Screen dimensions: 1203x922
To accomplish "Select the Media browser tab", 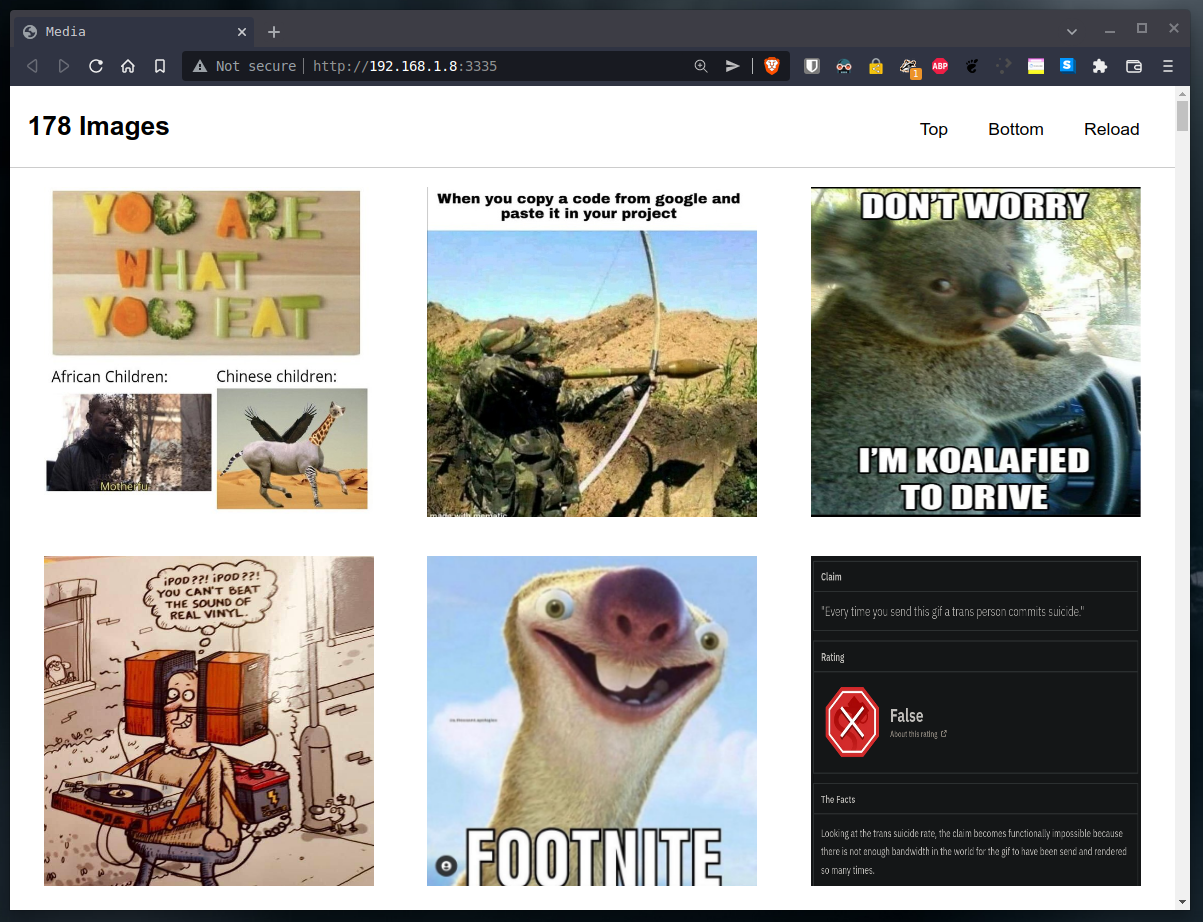I will pos(131,32).
